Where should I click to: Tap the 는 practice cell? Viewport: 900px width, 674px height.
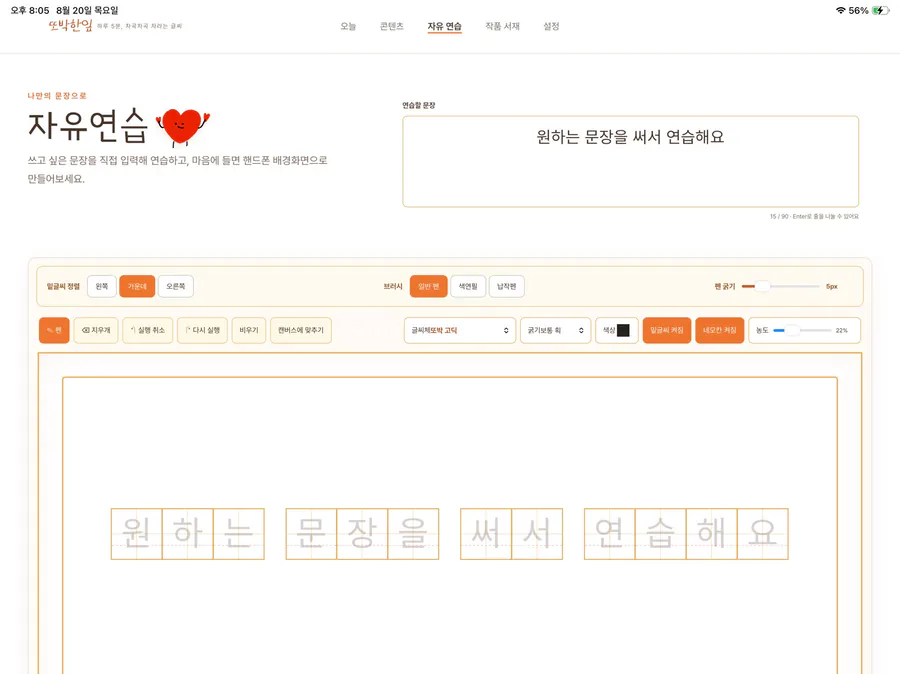tap(239, 533)
